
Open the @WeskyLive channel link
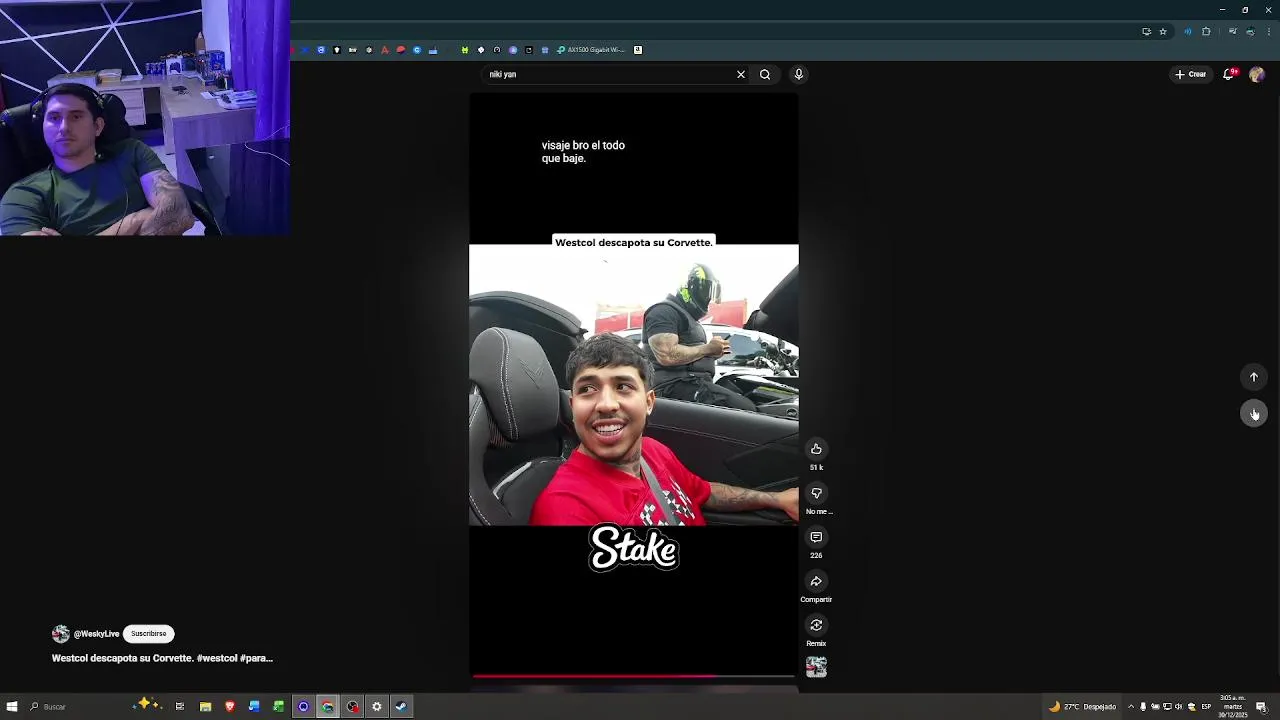pos(96,634)
